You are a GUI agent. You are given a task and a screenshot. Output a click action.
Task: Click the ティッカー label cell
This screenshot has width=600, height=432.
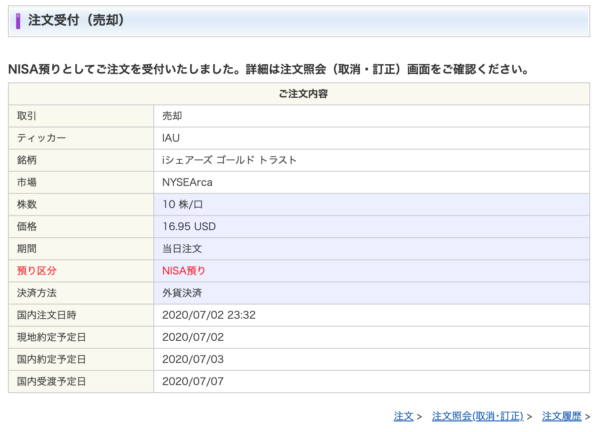tap(81, 138)
